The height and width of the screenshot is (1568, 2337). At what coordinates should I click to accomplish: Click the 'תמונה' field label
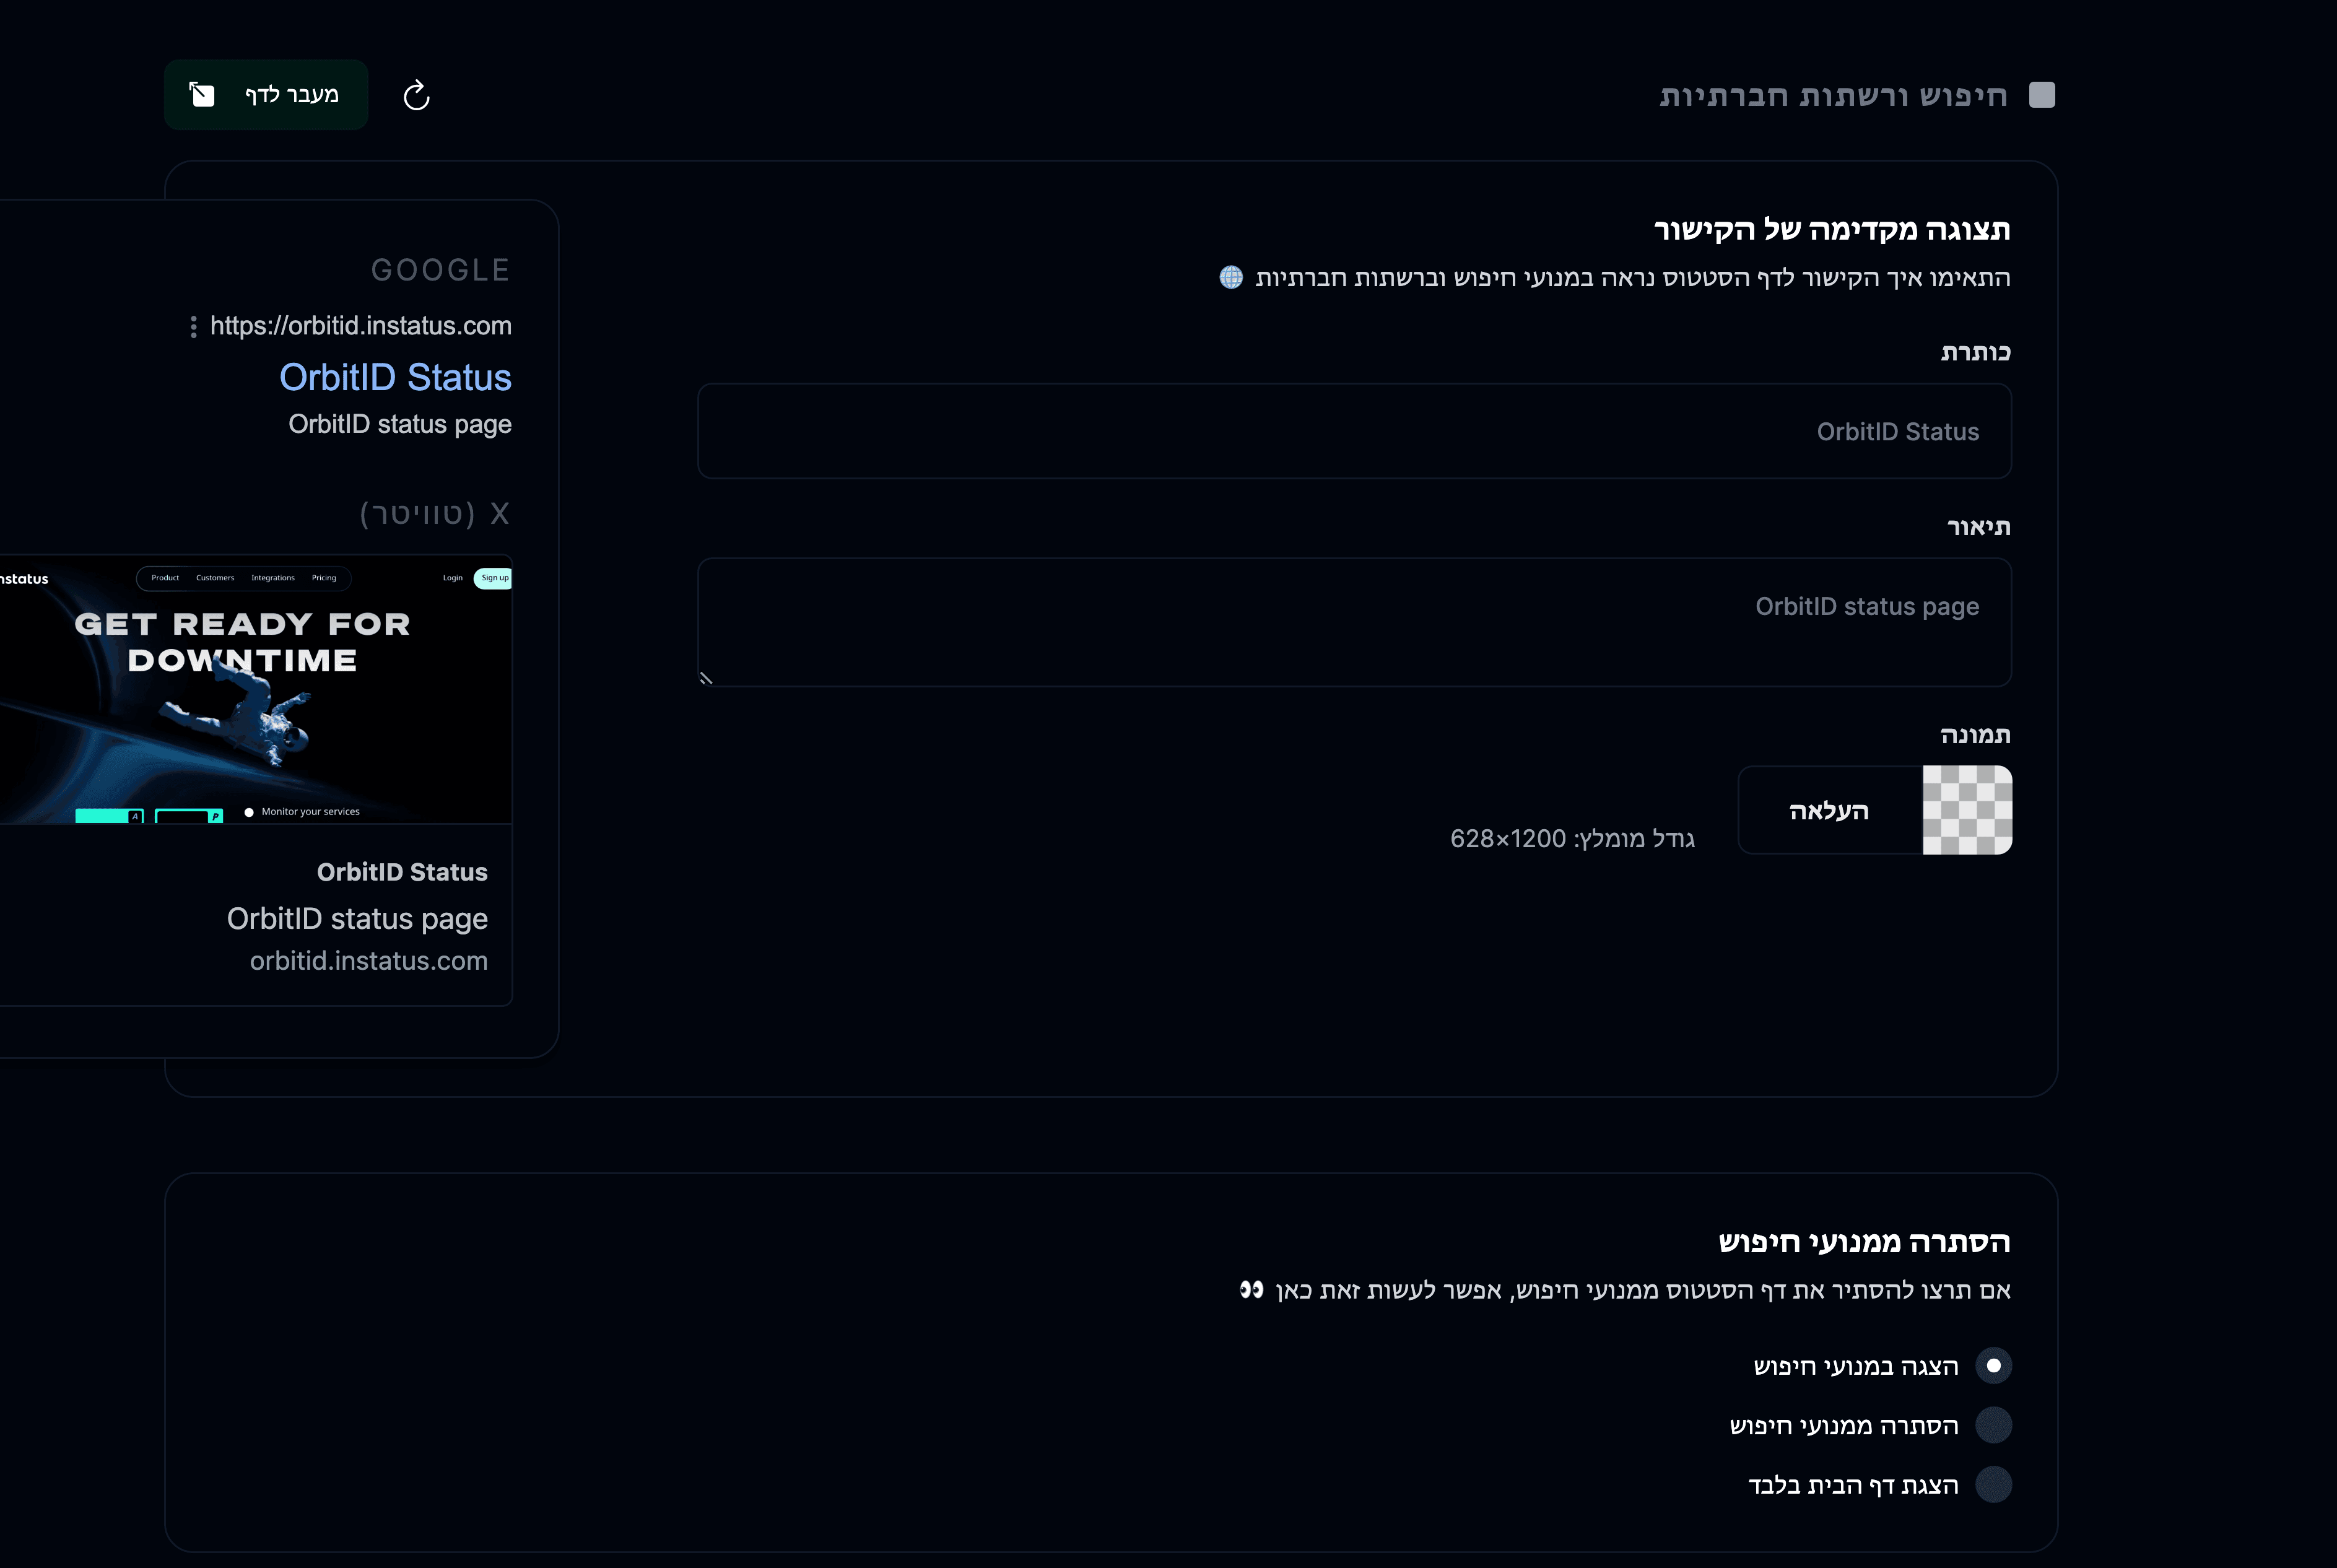(x=1975, y=735)
